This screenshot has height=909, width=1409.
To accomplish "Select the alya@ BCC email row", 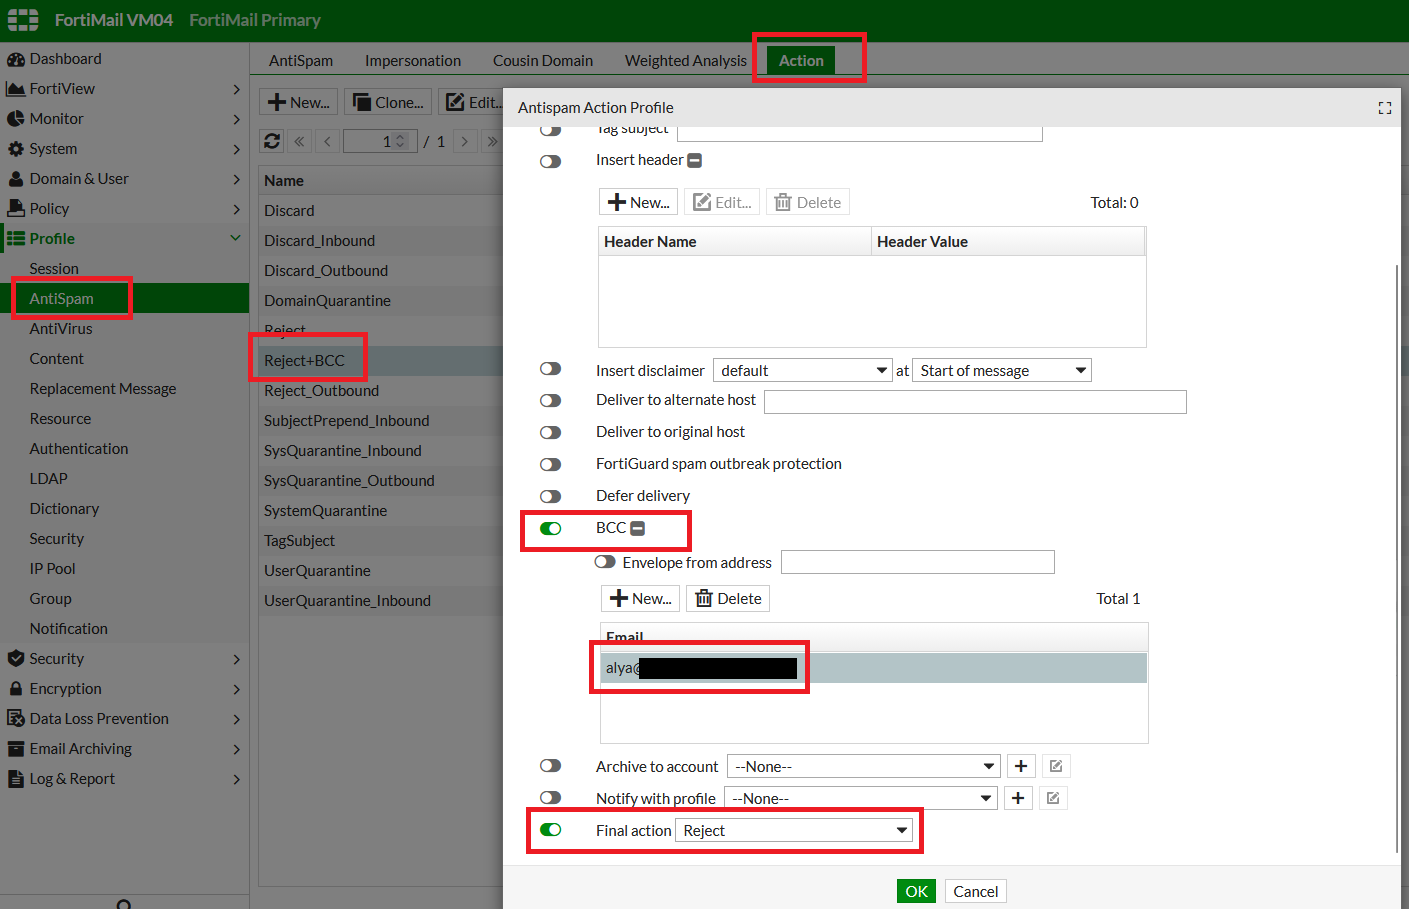I will click(x=874, y=668).
